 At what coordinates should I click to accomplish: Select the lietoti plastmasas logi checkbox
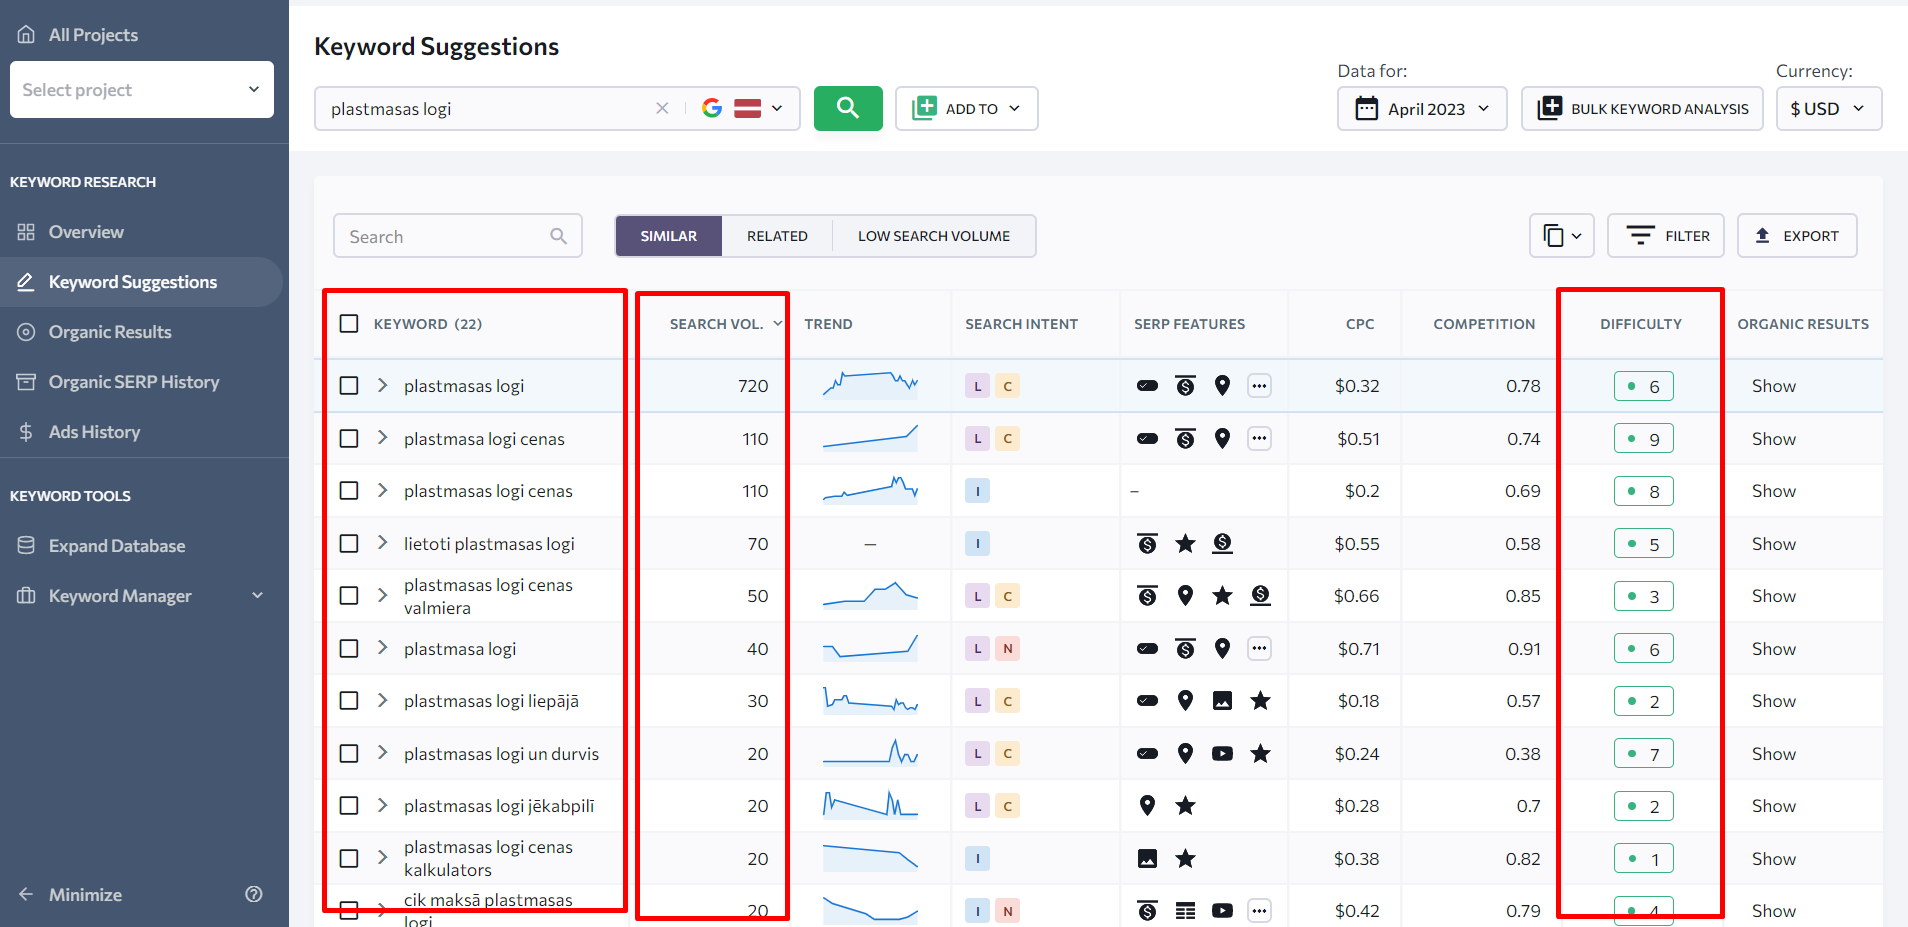tap(349, 544)
